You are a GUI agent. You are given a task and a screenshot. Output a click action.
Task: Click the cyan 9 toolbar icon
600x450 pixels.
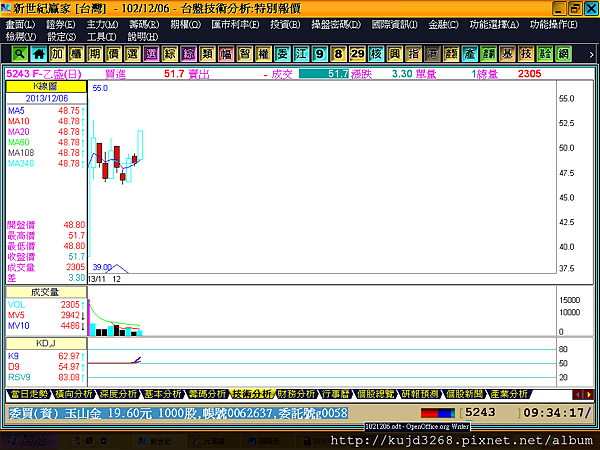320,54
